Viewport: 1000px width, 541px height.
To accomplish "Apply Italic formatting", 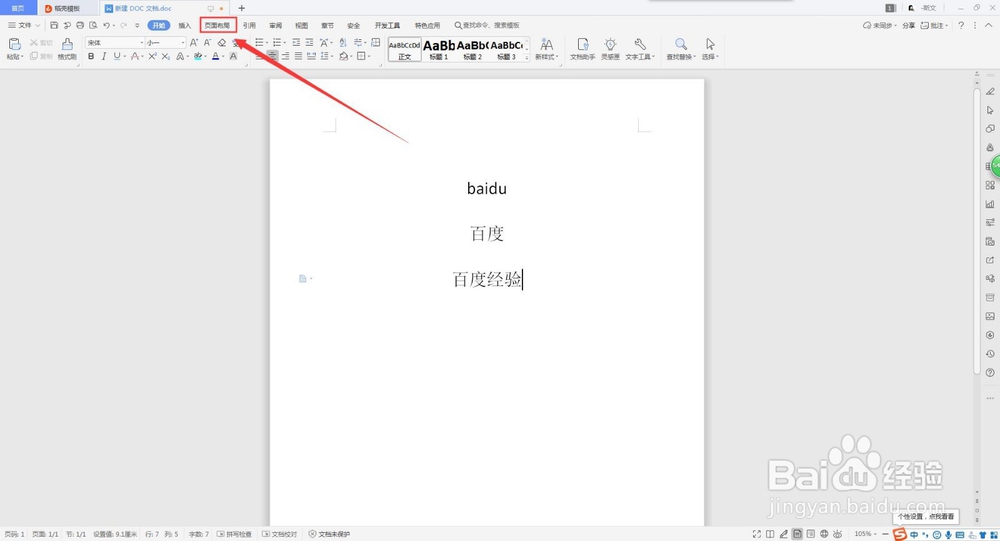I will click(103, 56).
